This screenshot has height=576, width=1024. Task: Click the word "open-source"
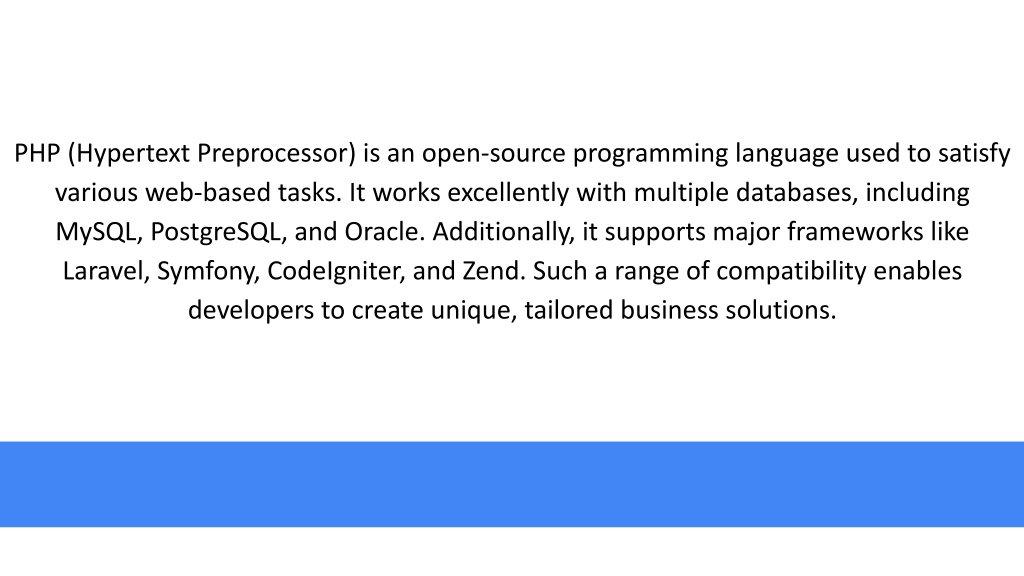494,155
